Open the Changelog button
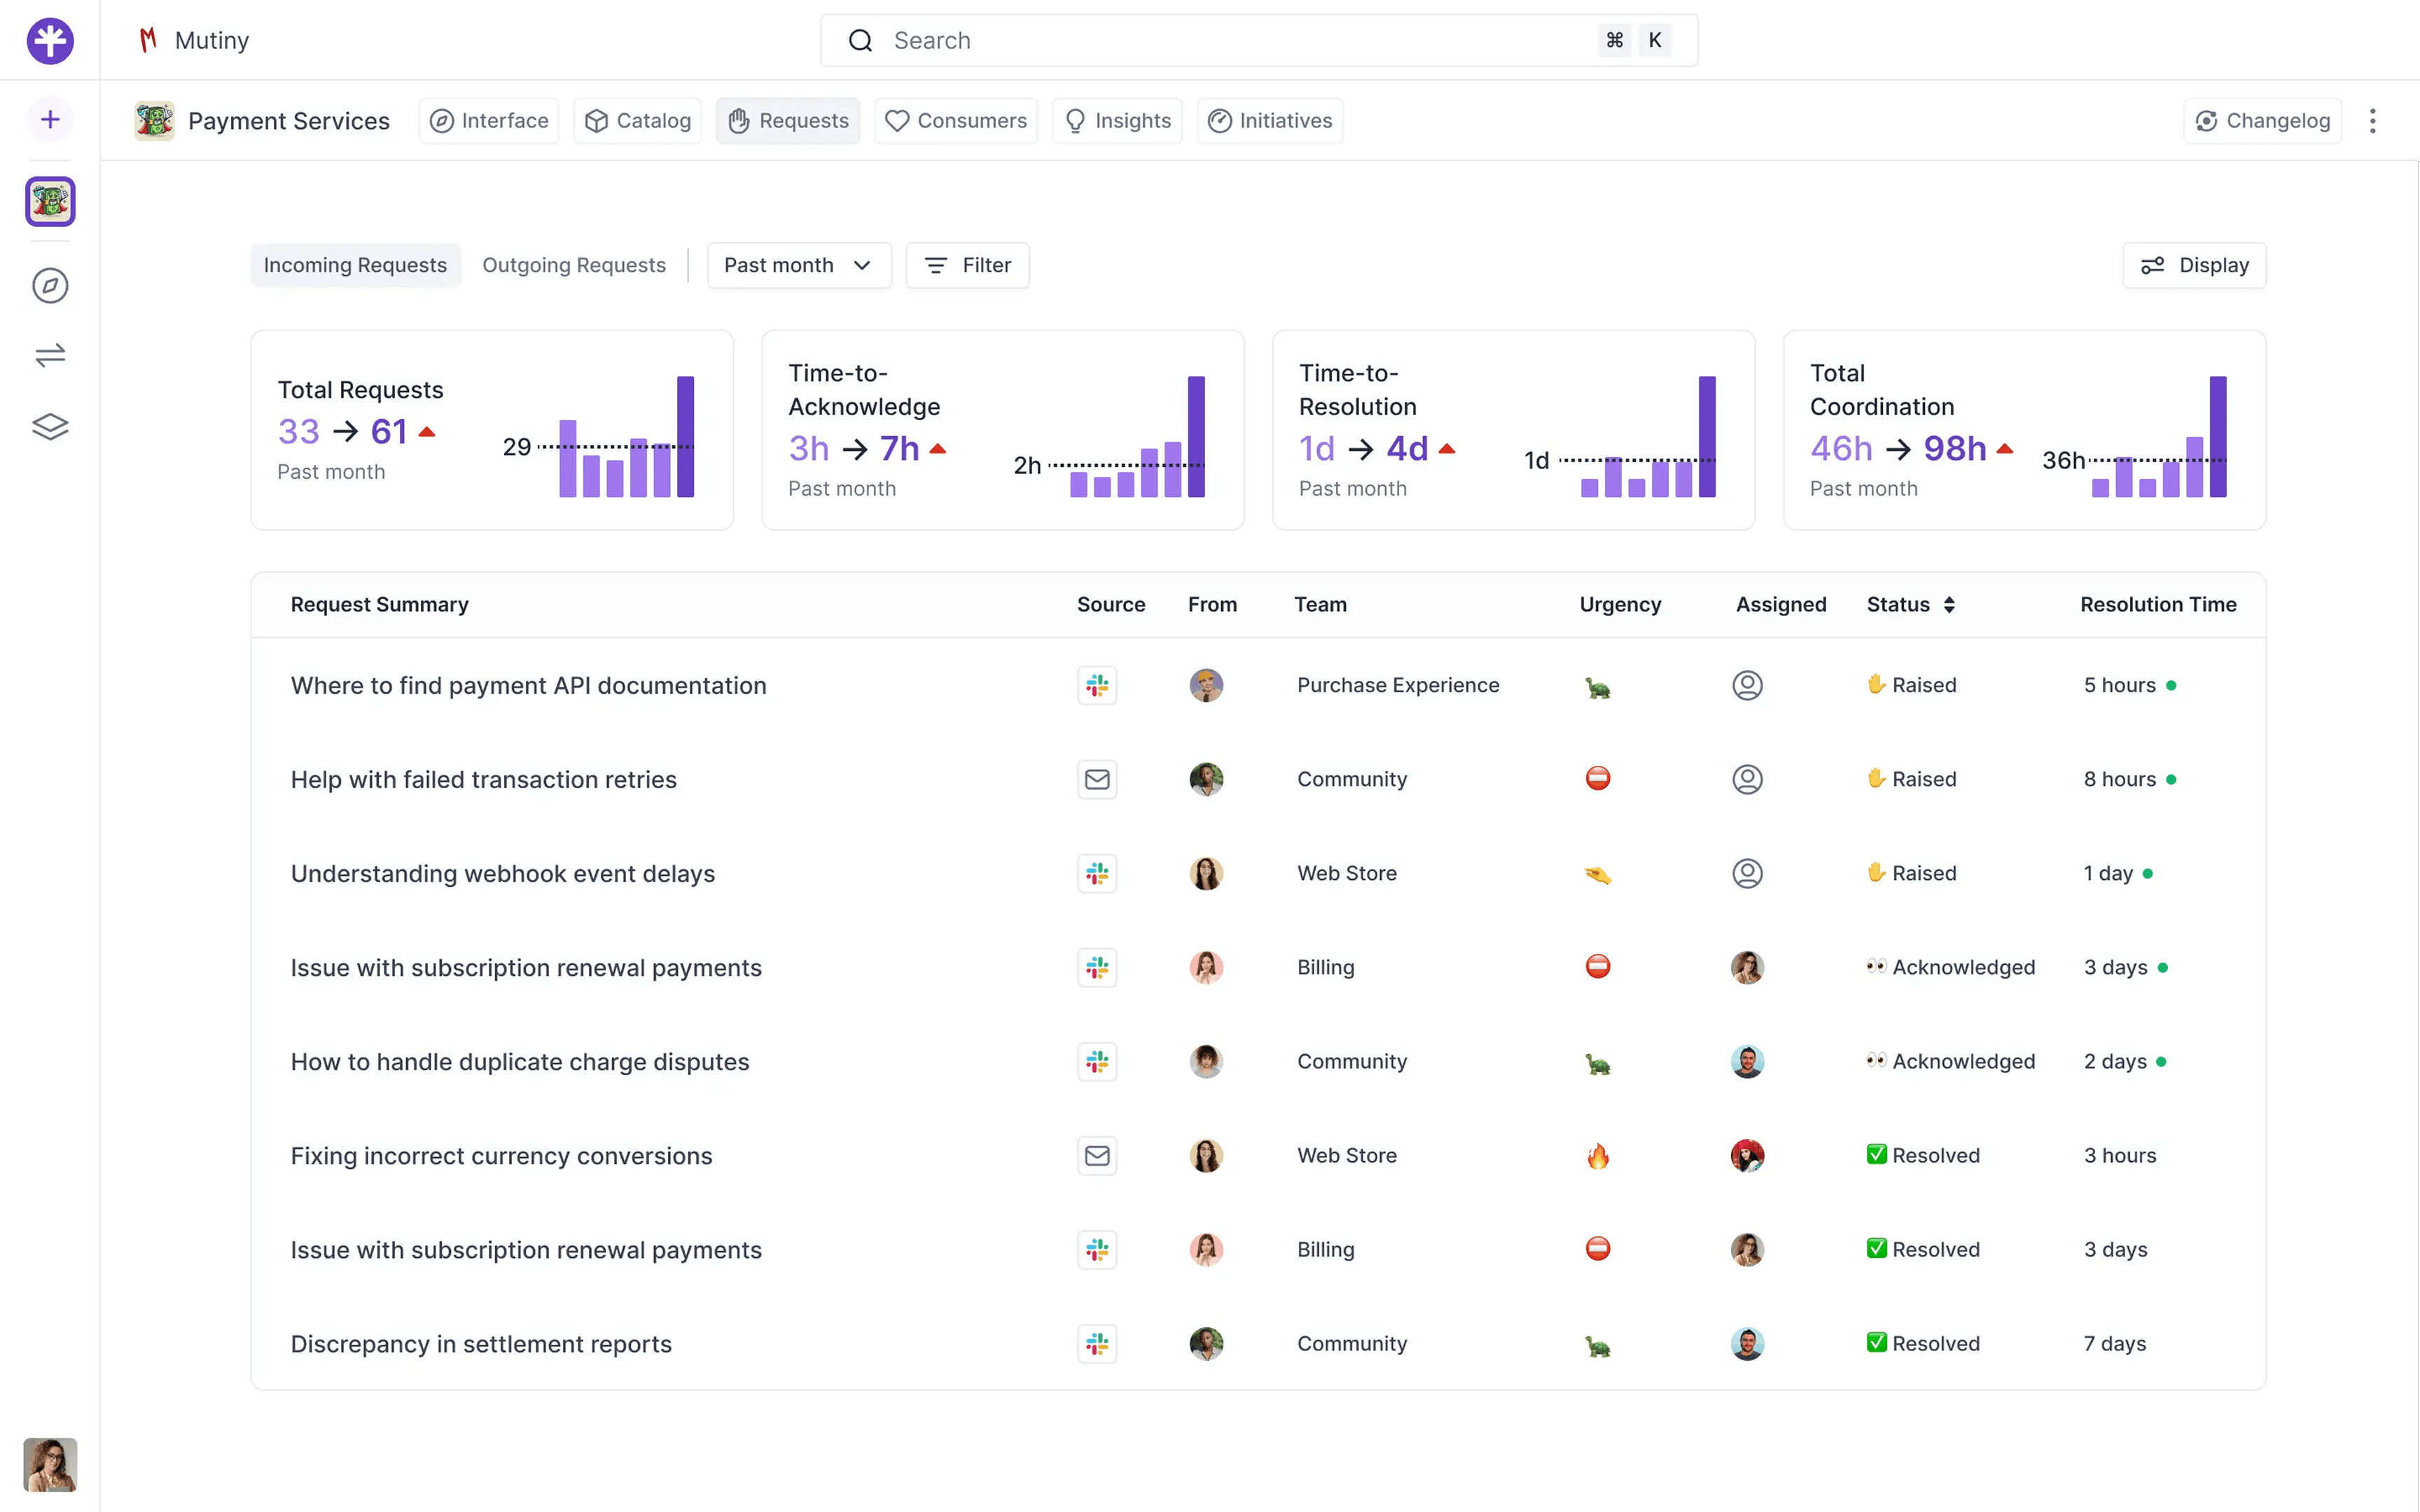The height and width of the screenshot is (1512, 2420). pos(2262,121)
